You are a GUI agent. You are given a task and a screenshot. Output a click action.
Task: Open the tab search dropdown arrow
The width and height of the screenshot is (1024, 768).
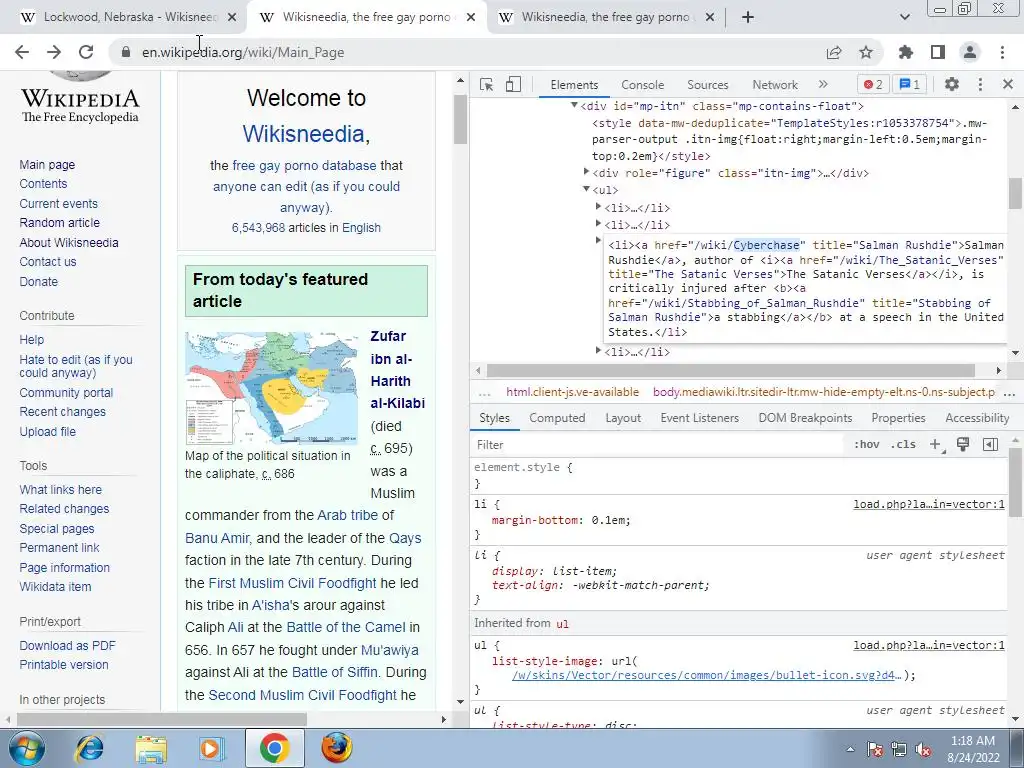[x=904, y=17]
